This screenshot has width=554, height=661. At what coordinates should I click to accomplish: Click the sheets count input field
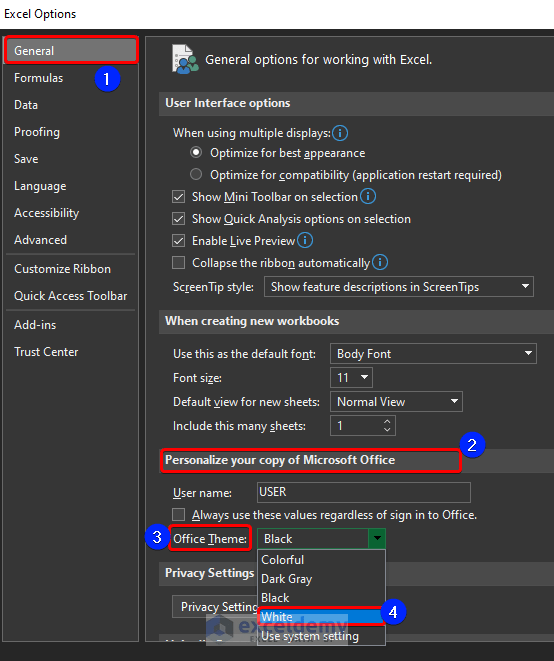point(355,425)
